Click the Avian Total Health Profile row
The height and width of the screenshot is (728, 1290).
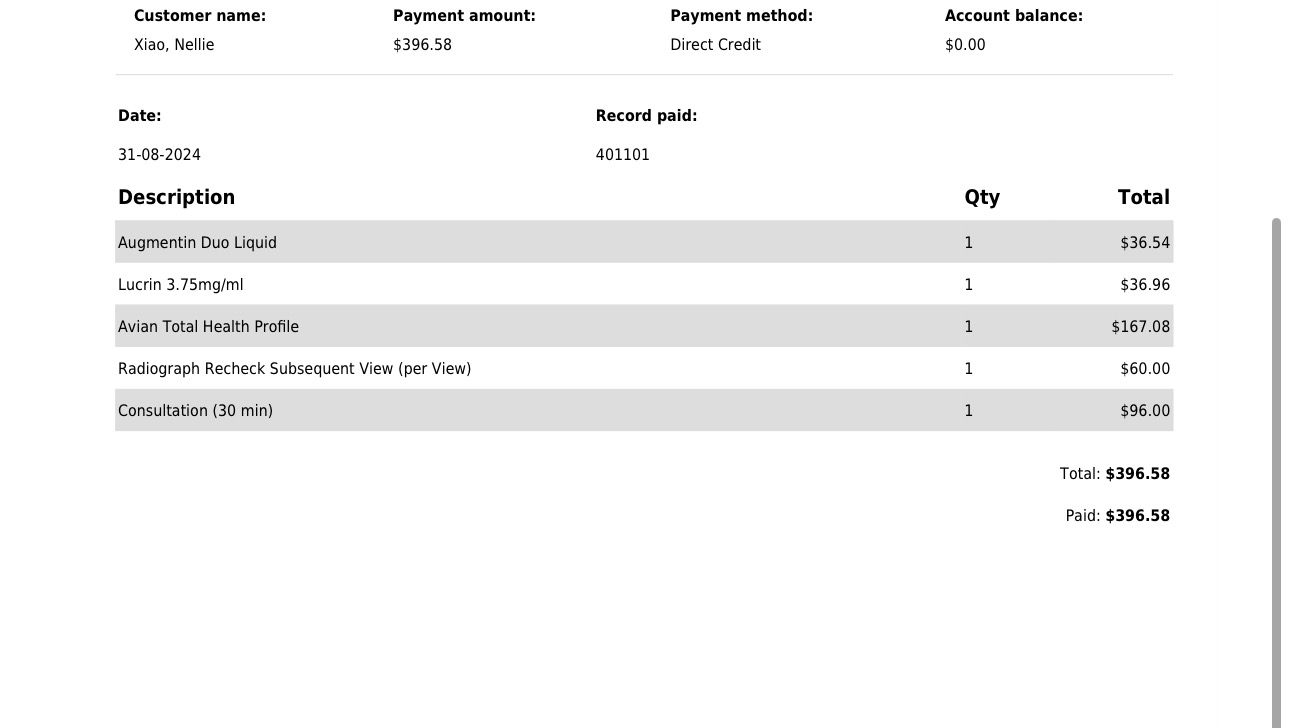click(644, 326)
